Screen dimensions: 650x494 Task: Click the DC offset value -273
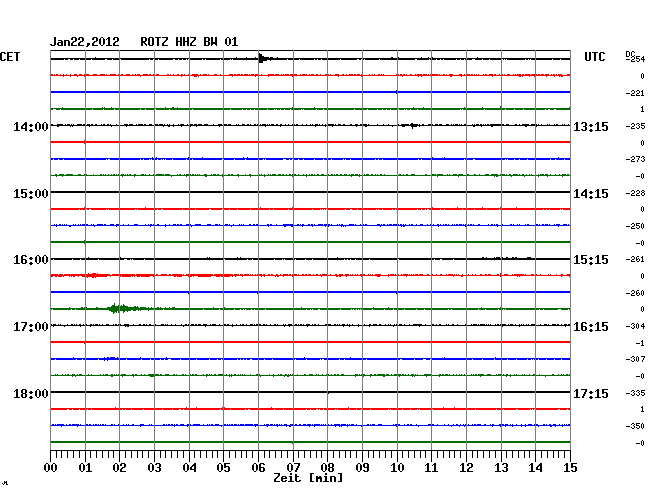coord(635,159)
